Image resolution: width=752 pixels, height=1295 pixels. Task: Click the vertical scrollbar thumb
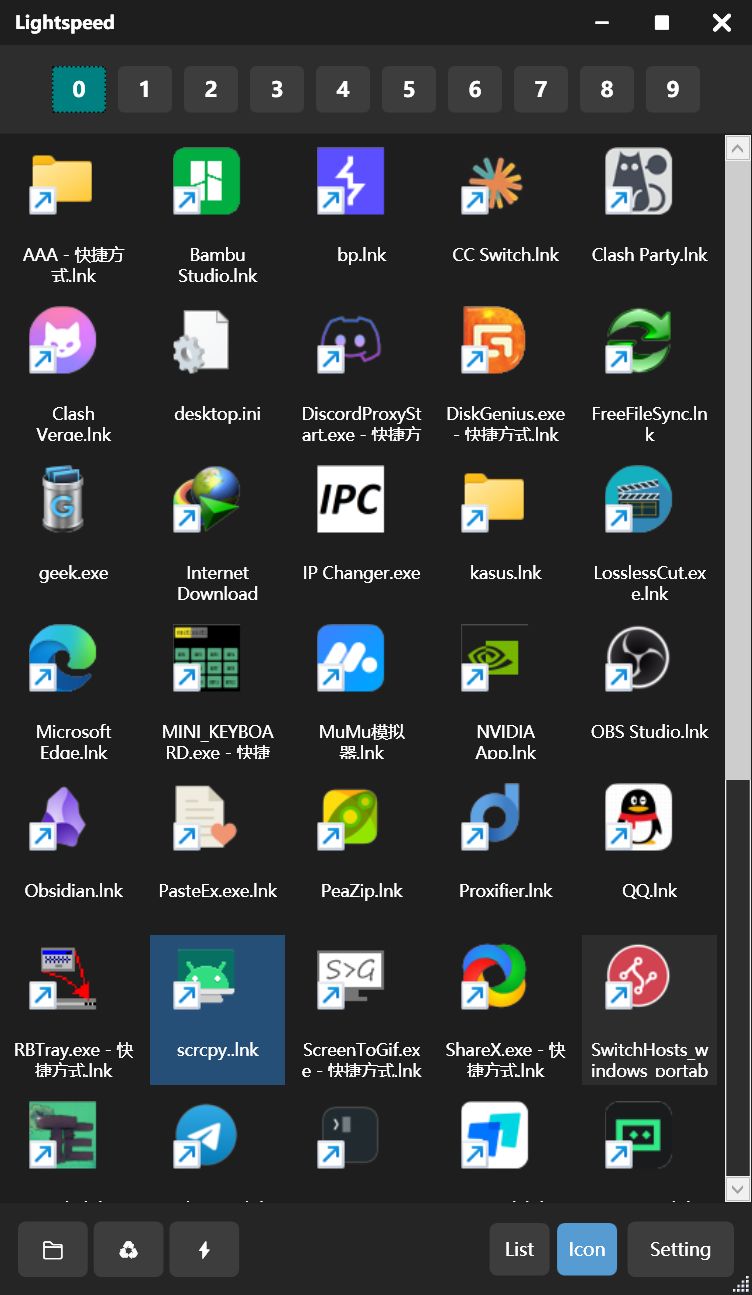coord(738,470)
